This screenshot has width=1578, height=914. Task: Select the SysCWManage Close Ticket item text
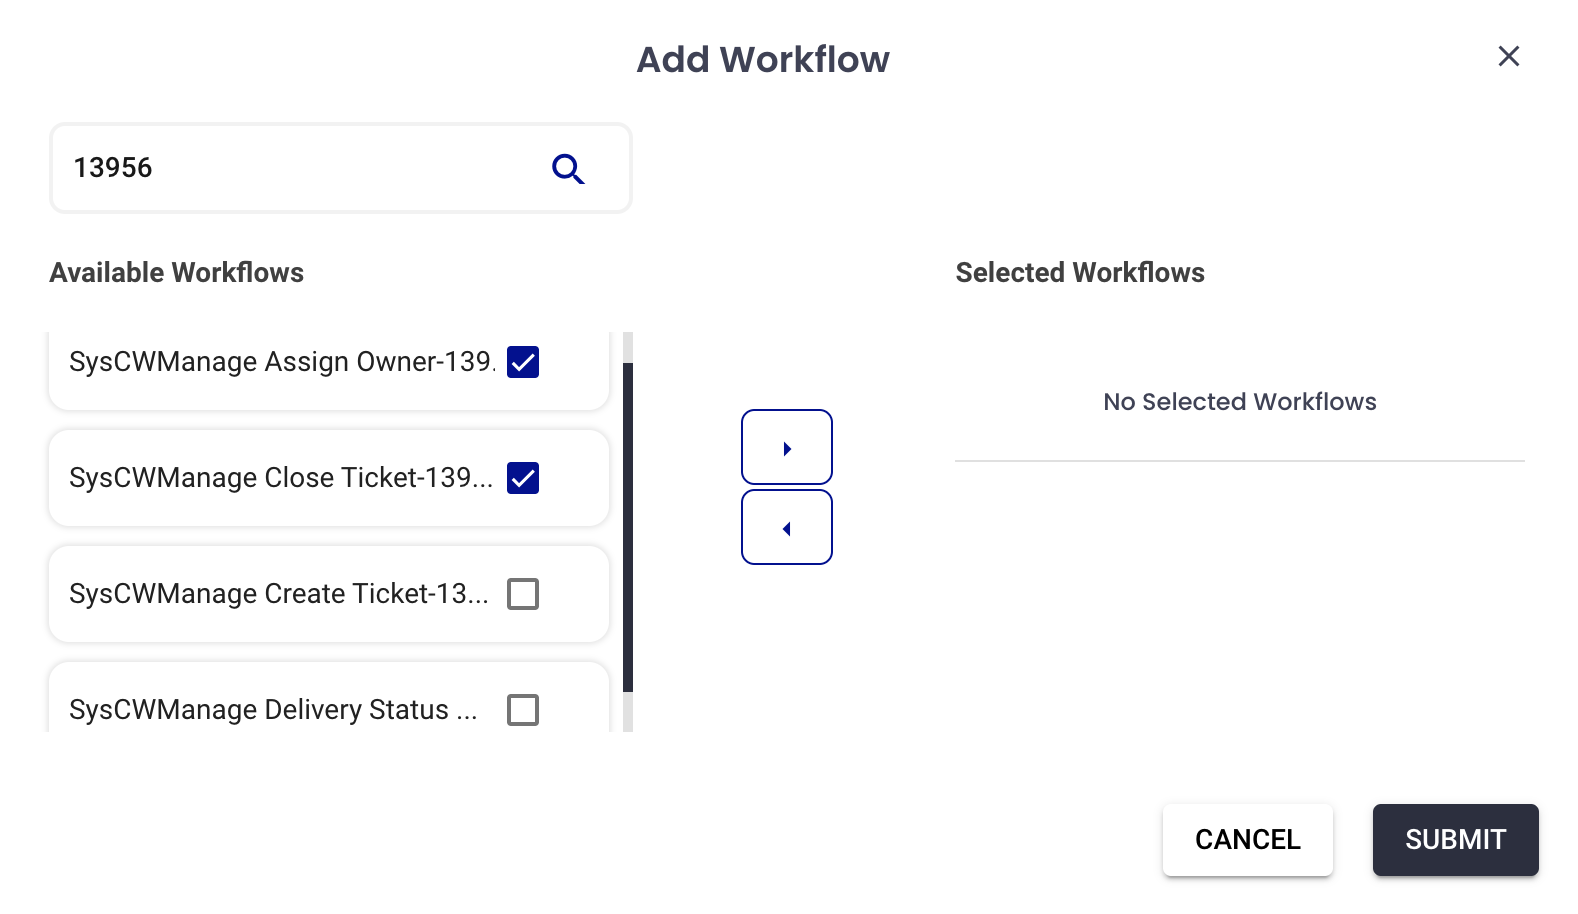point(280,478)
